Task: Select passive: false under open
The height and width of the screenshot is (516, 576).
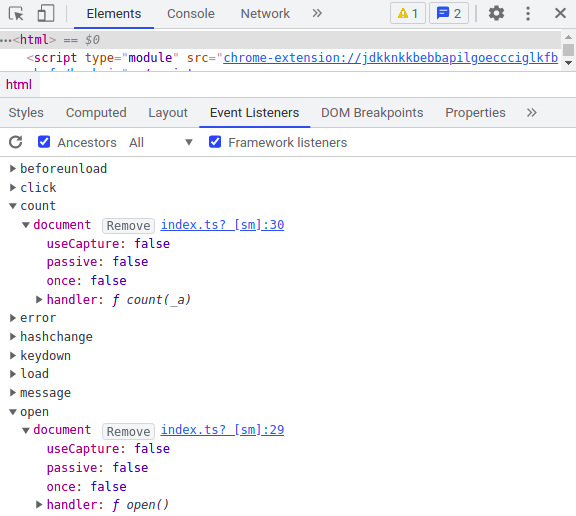Action: [x=97, y=468]
